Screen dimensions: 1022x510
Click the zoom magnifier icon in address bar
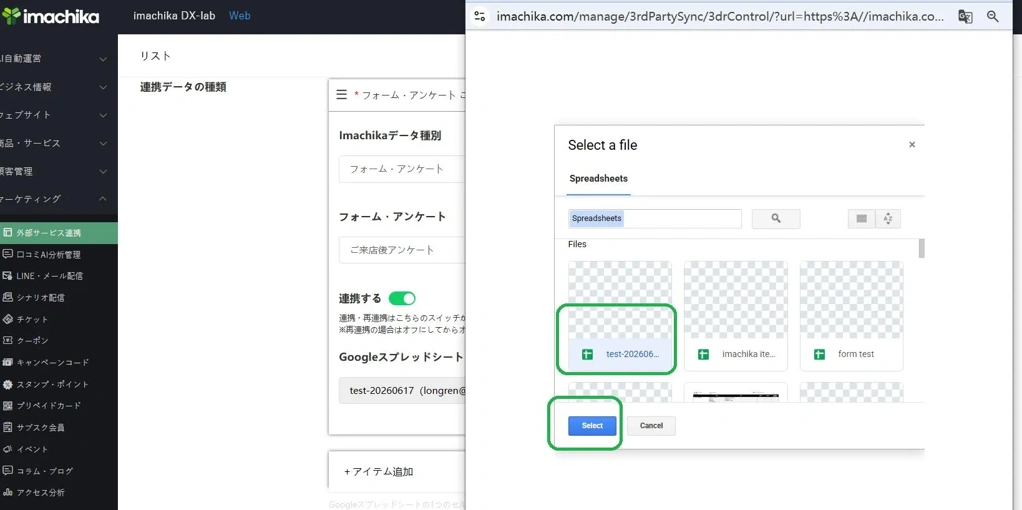993,16
